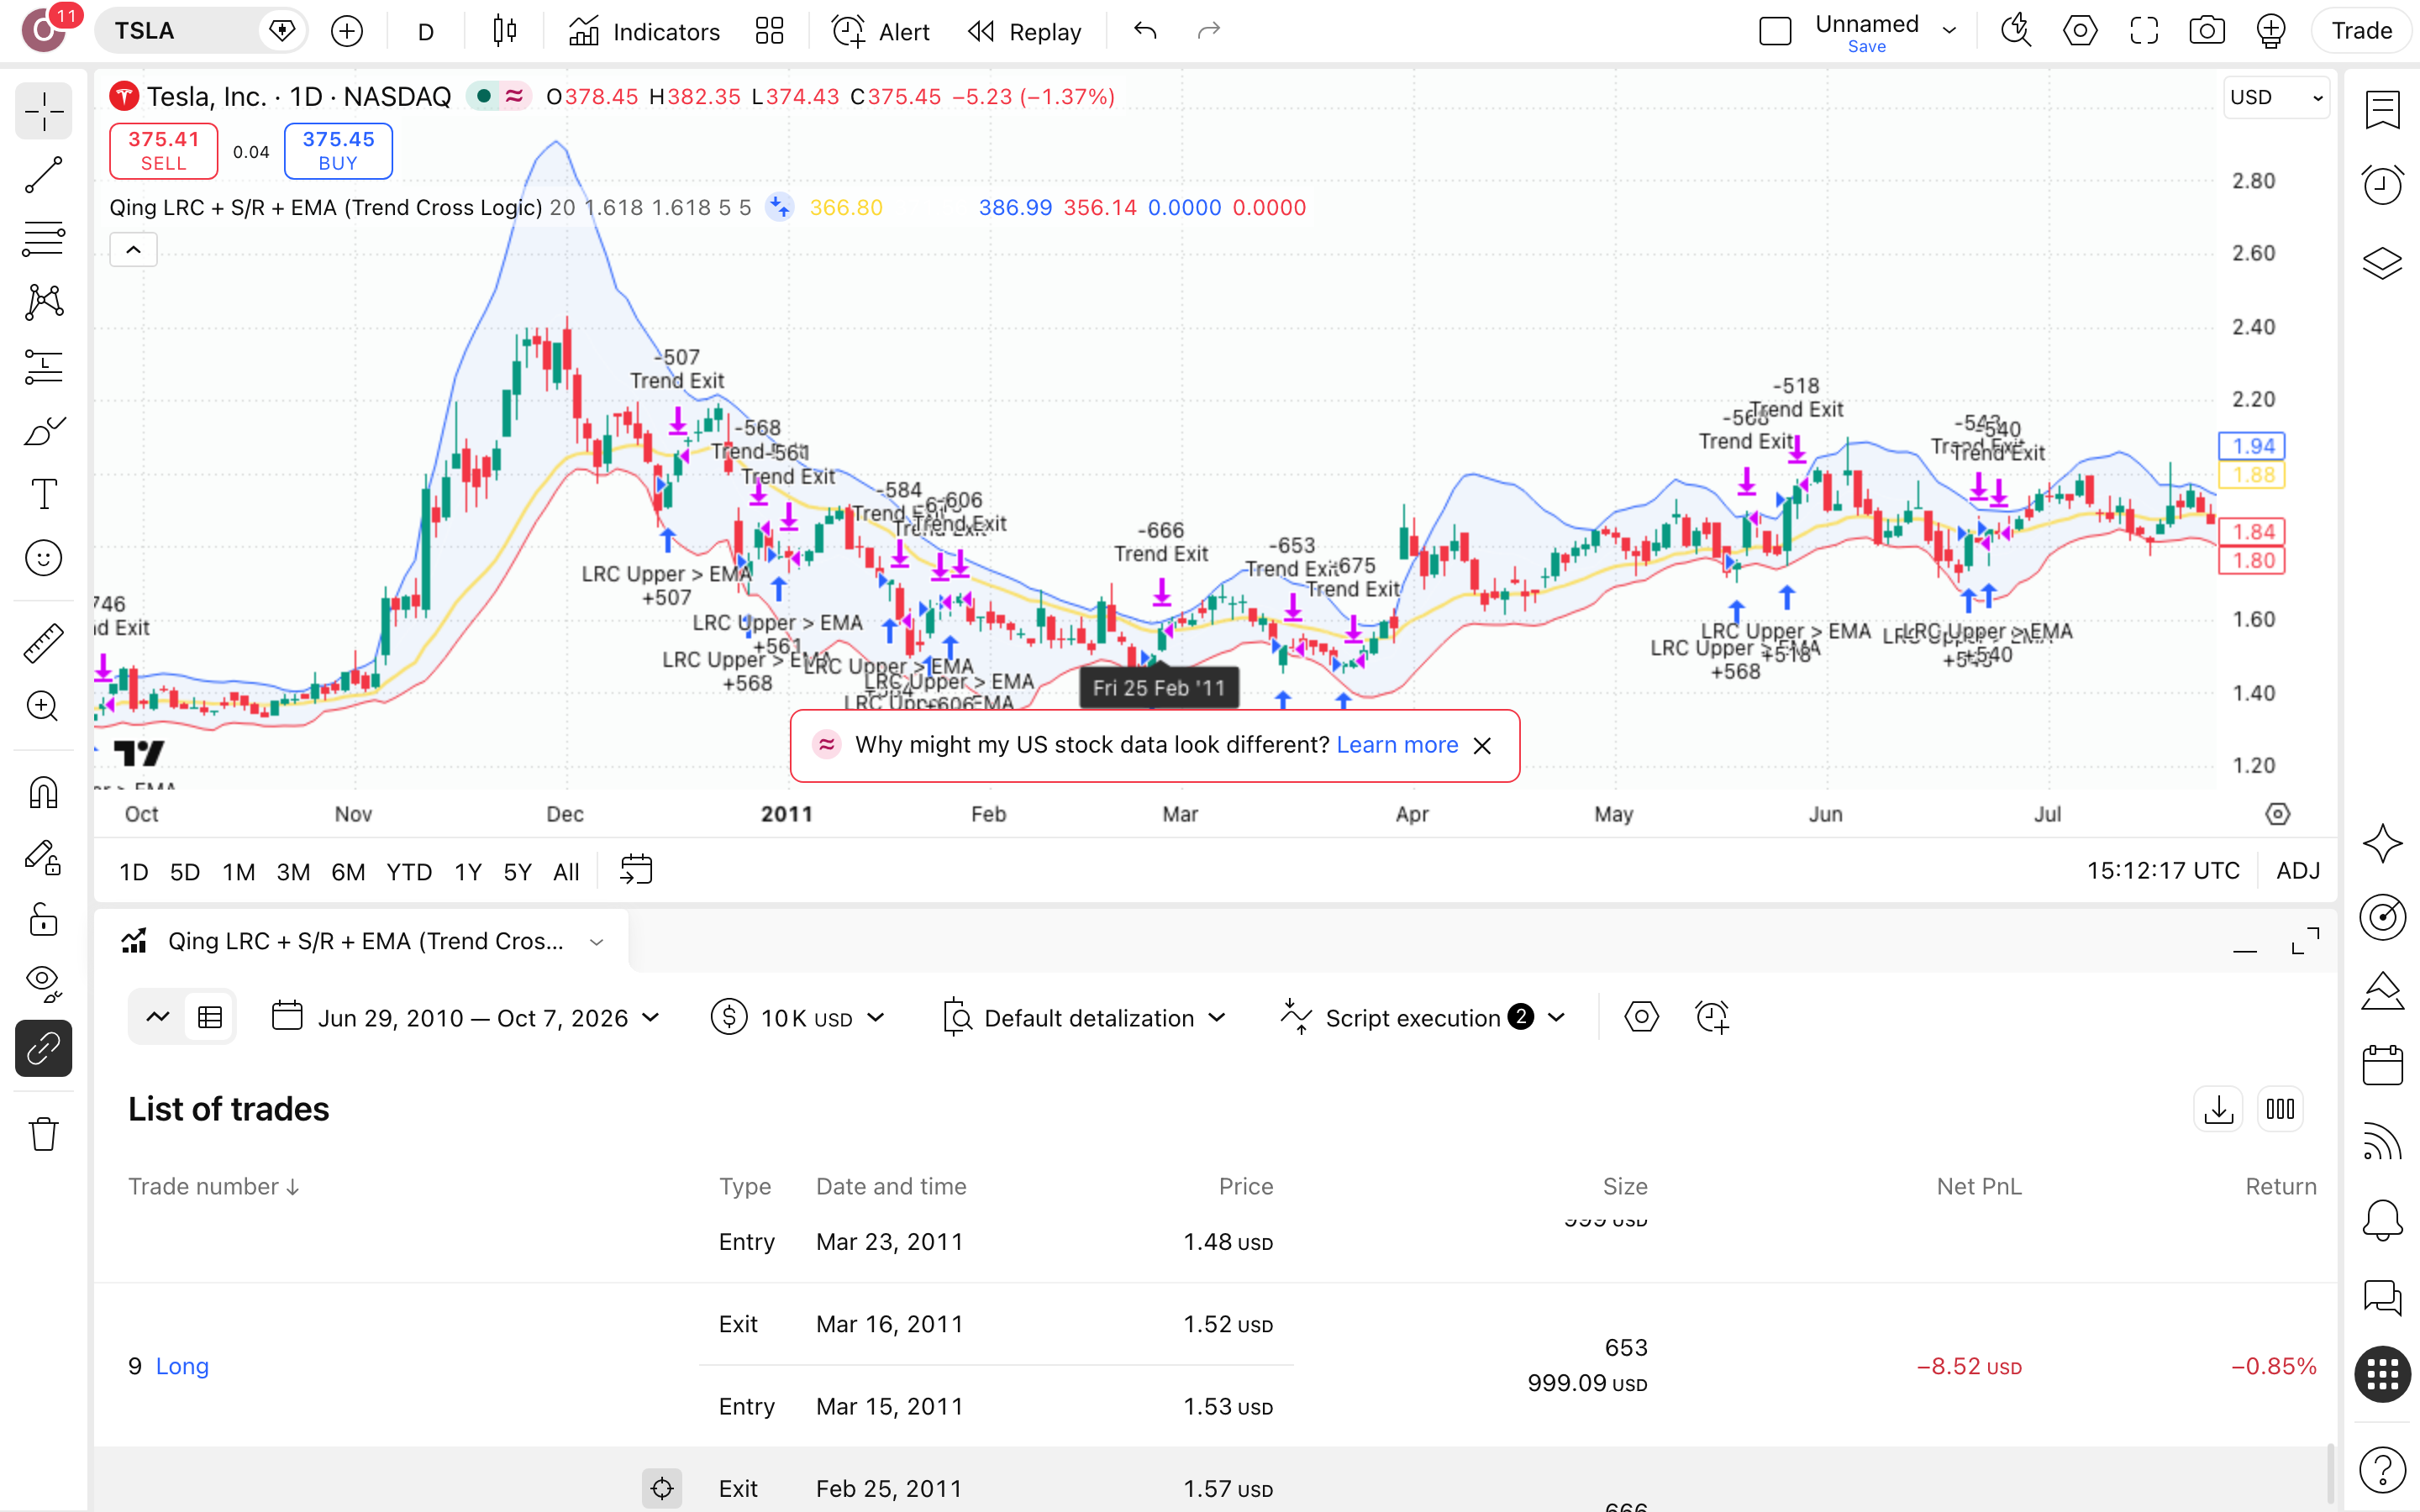Select the 3M time range
2420x1512 pixels.
[x=293, y=872]
